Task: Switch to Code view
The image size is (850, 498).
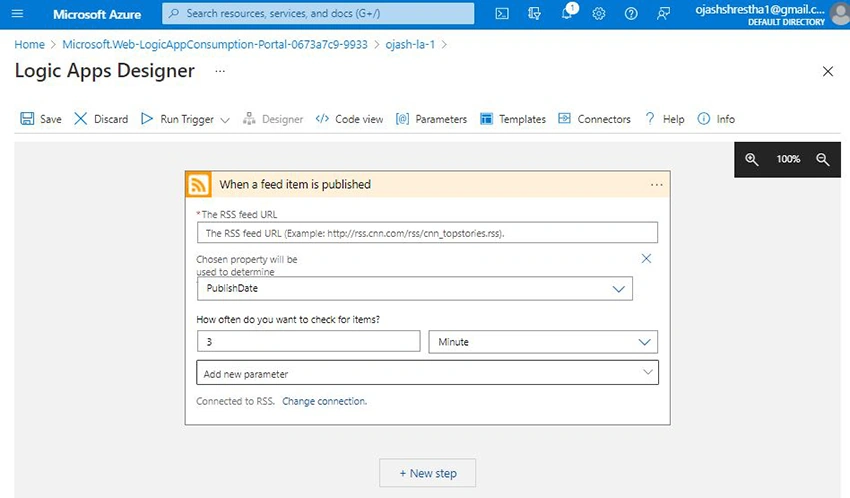Action: point(349,119)
